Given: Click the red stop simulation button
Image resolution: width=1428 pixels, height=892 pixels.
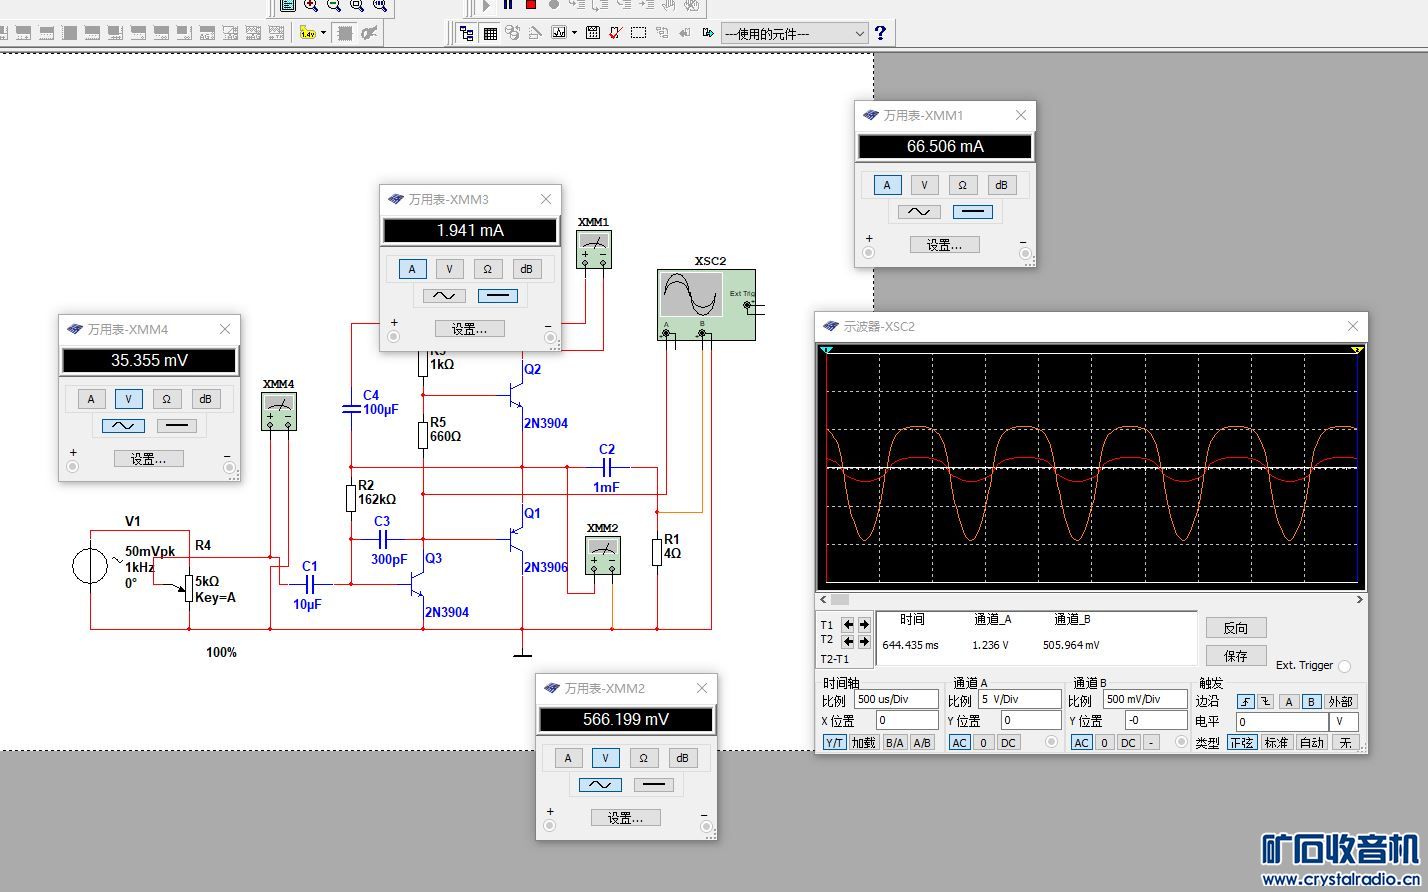Looking at the screenshot, I should pyautogui.click(x=531, y=5).
